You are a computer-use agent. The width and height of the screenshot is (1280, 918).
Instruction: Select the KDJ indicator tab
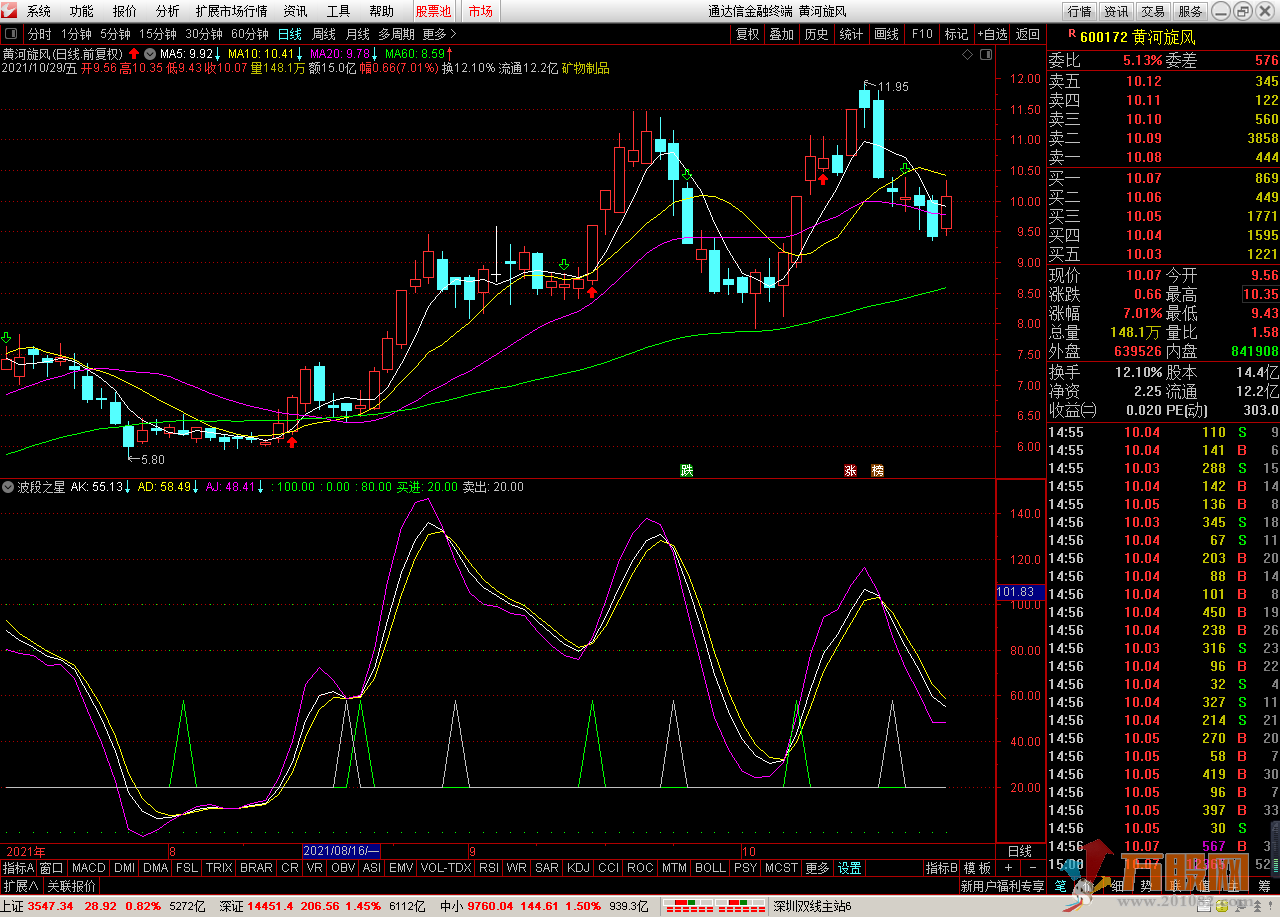tap(578, 868)
